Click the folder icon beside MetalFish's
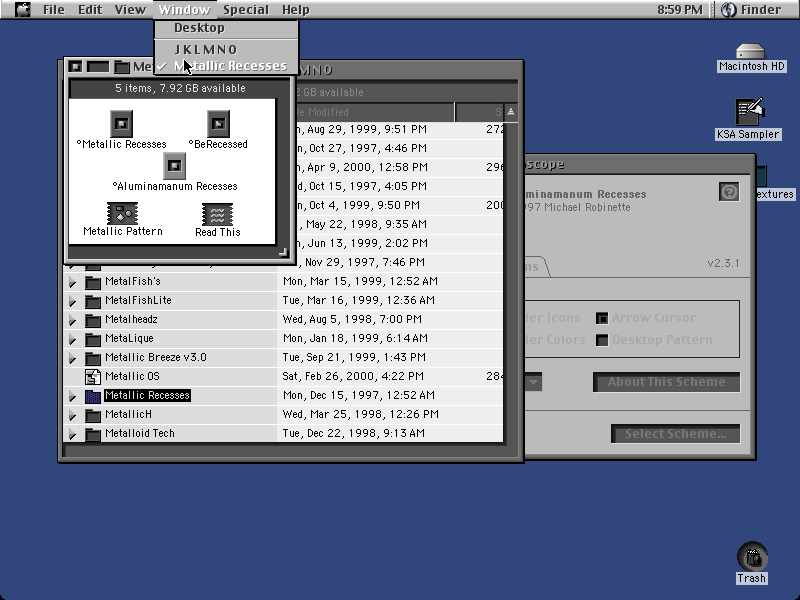Image resolution: width=800 pixels, height=600 pixels. (93, 282)
